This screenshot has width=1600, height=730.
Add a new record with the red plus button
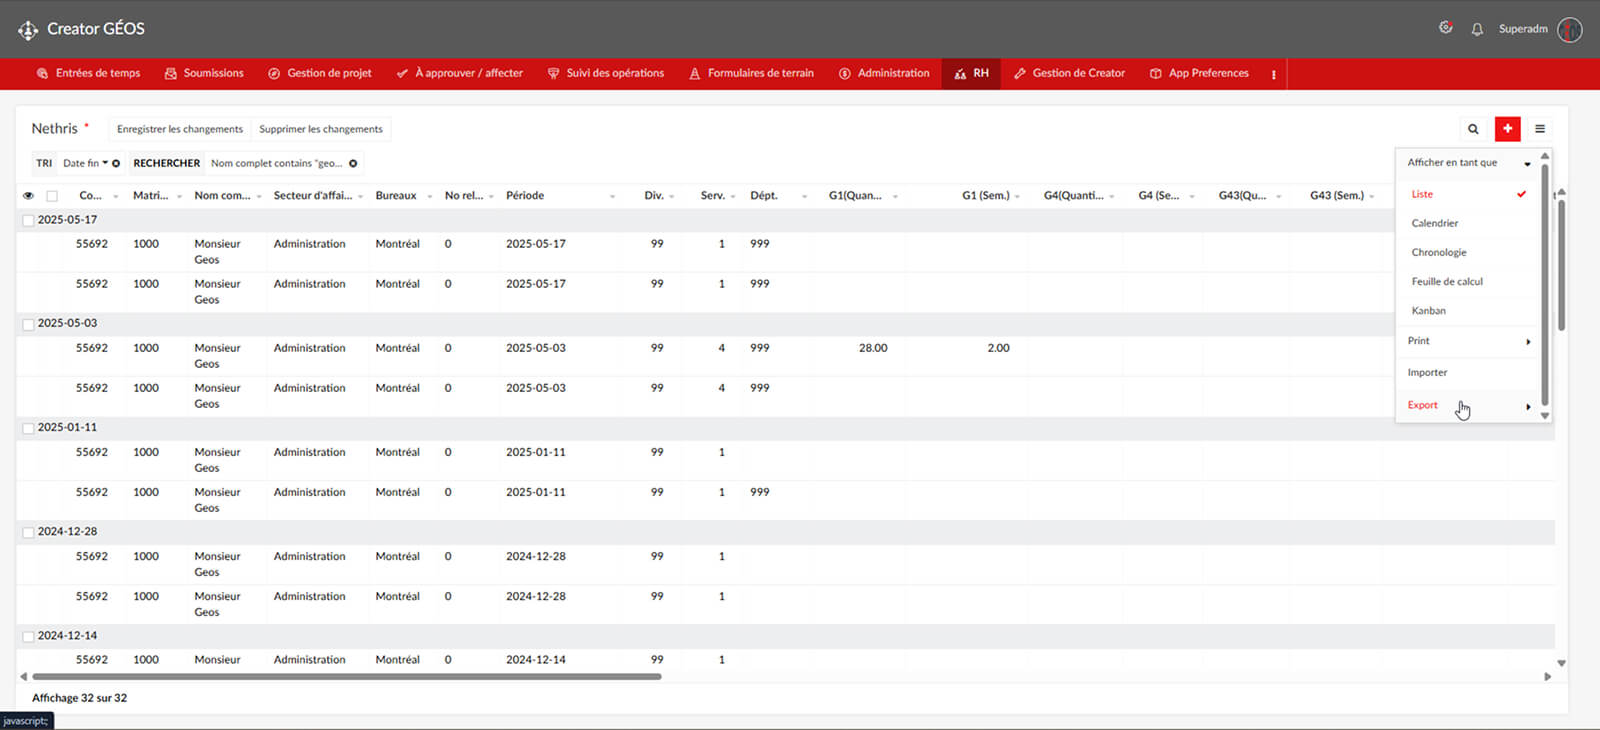pyautogui.click(x=1508, y=129)
